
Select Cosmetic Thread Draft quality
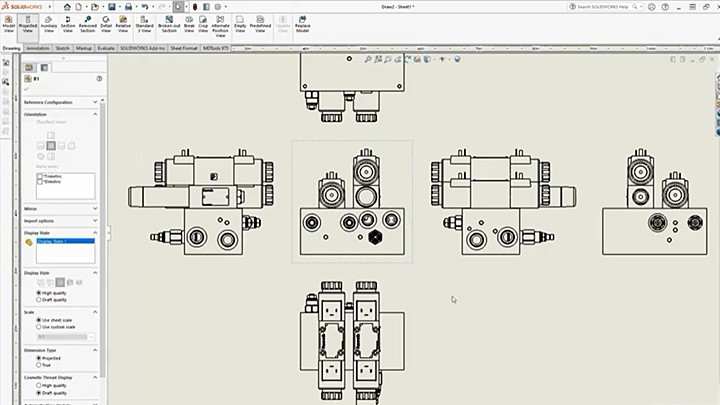pos(39,393)
